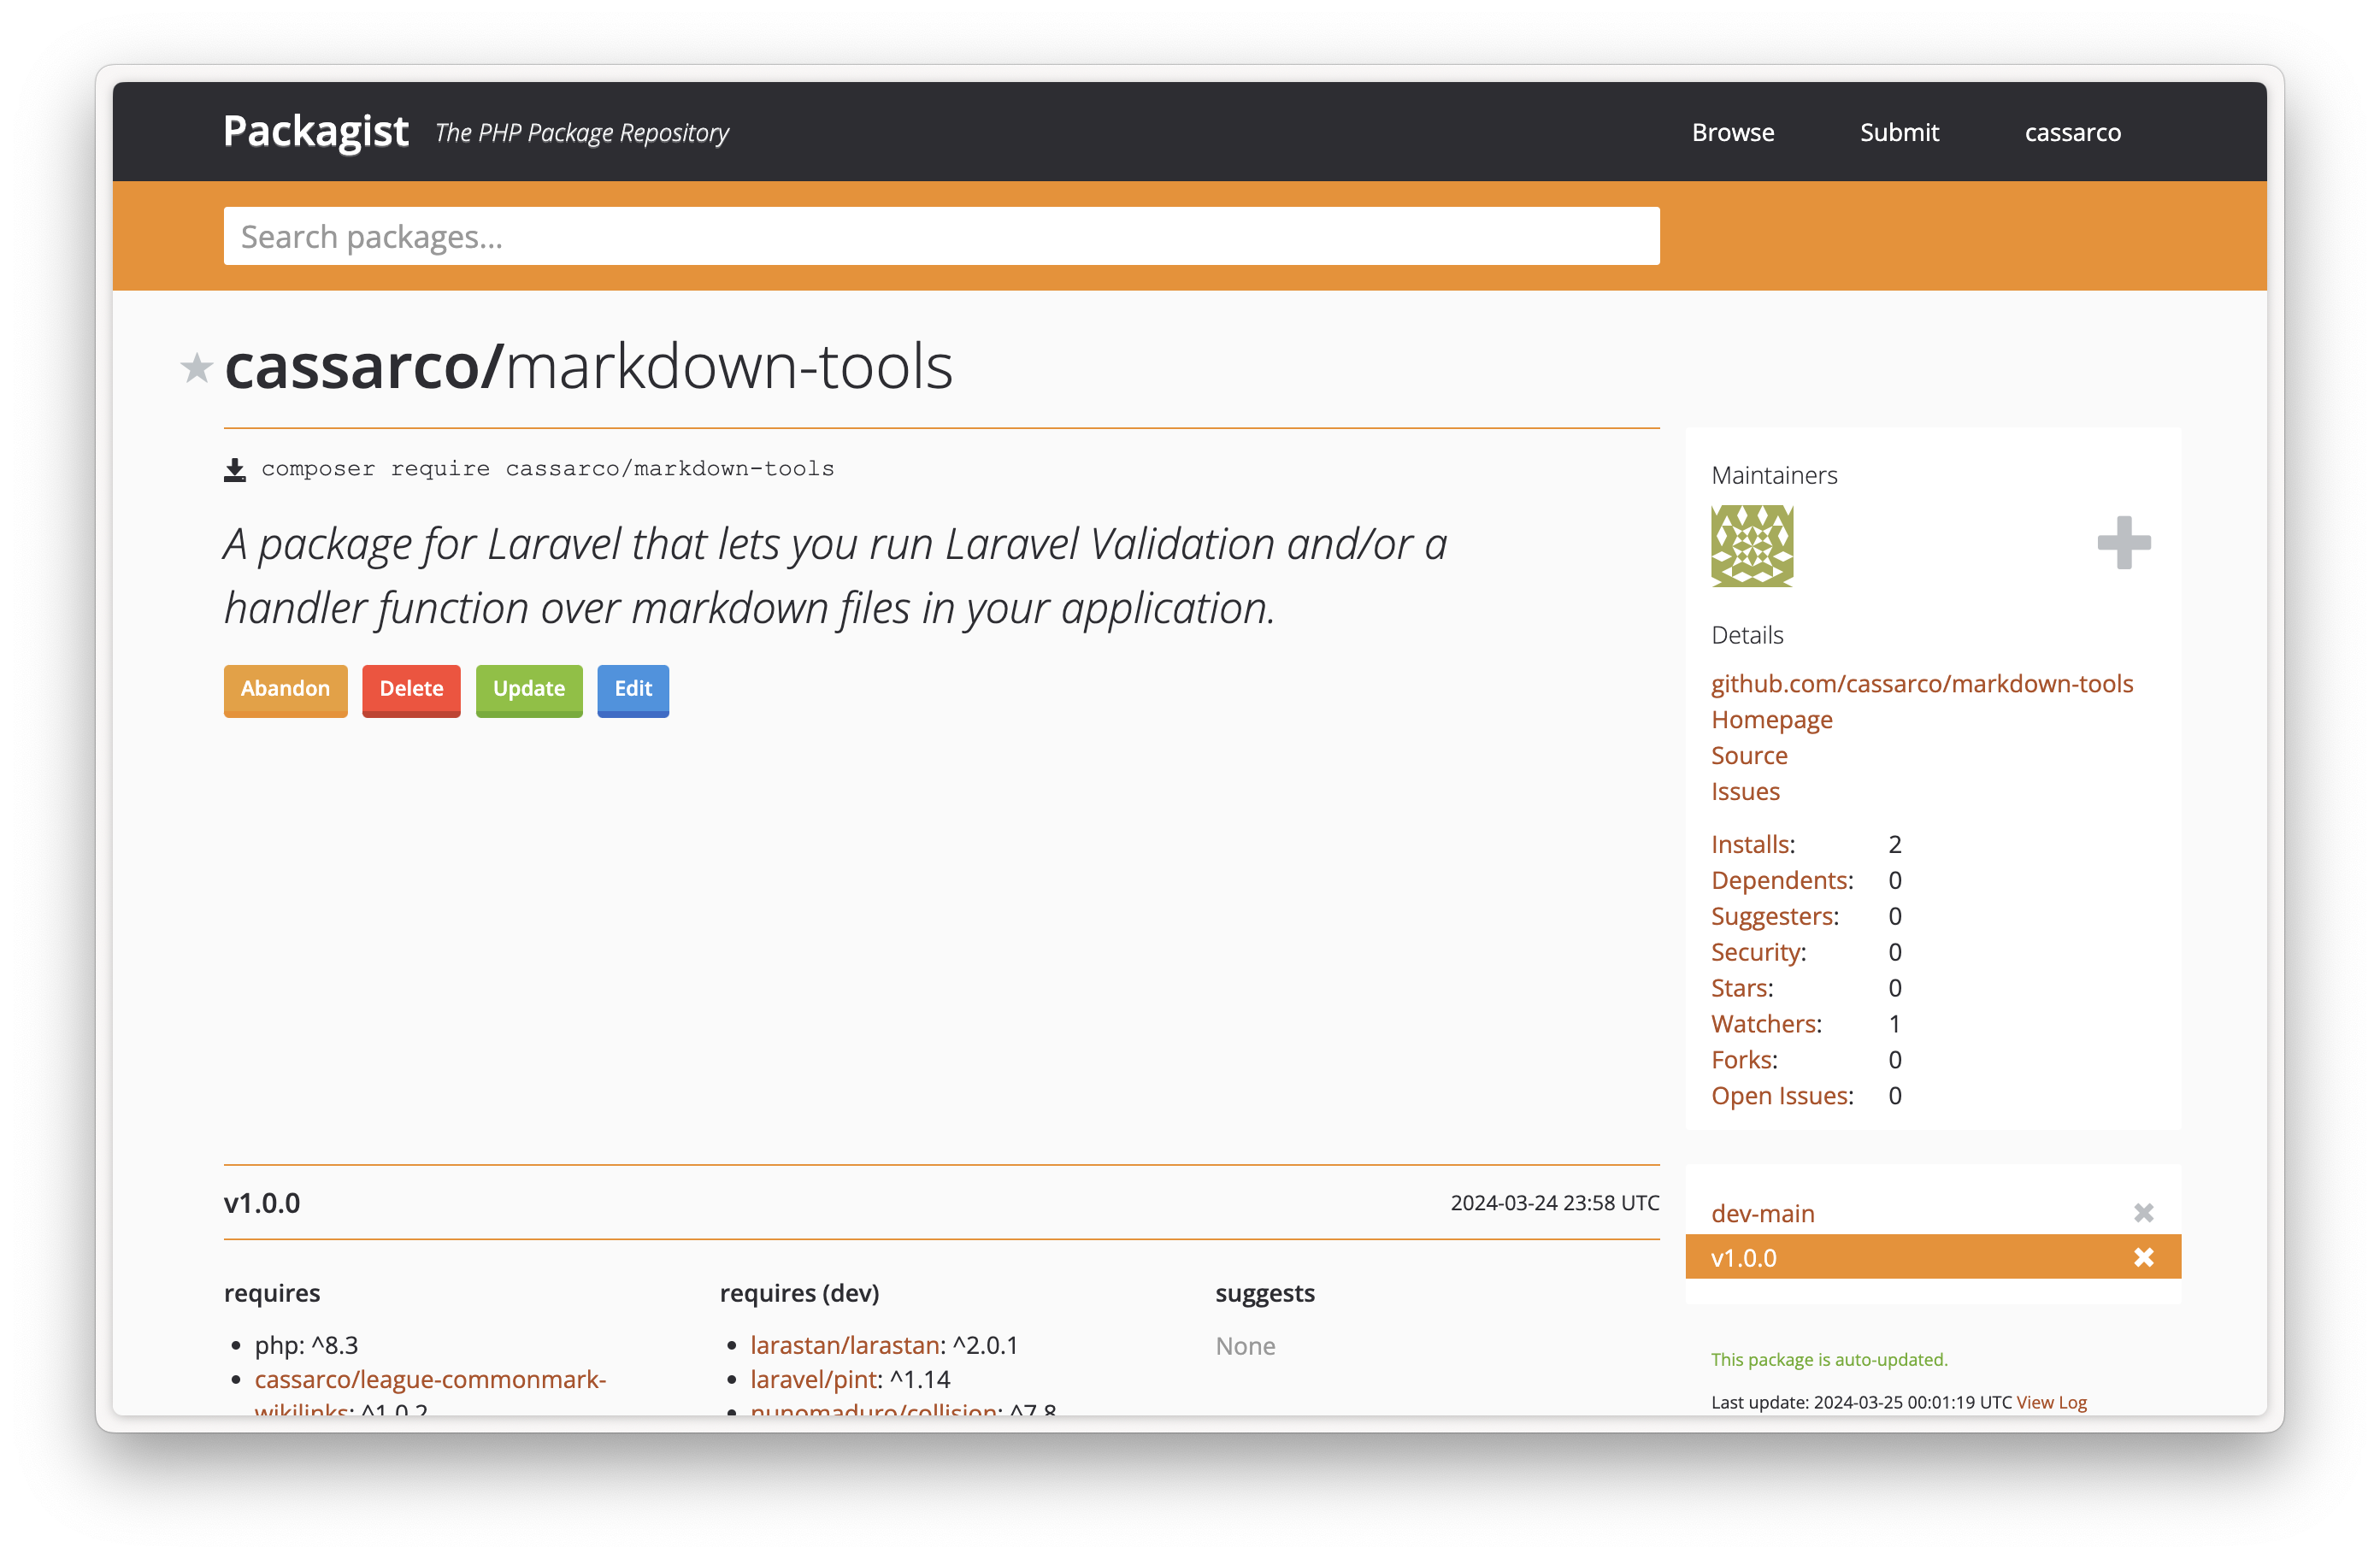Open the Security advisories link
The image size is (2380, 1559).
tap(1758, 952)
